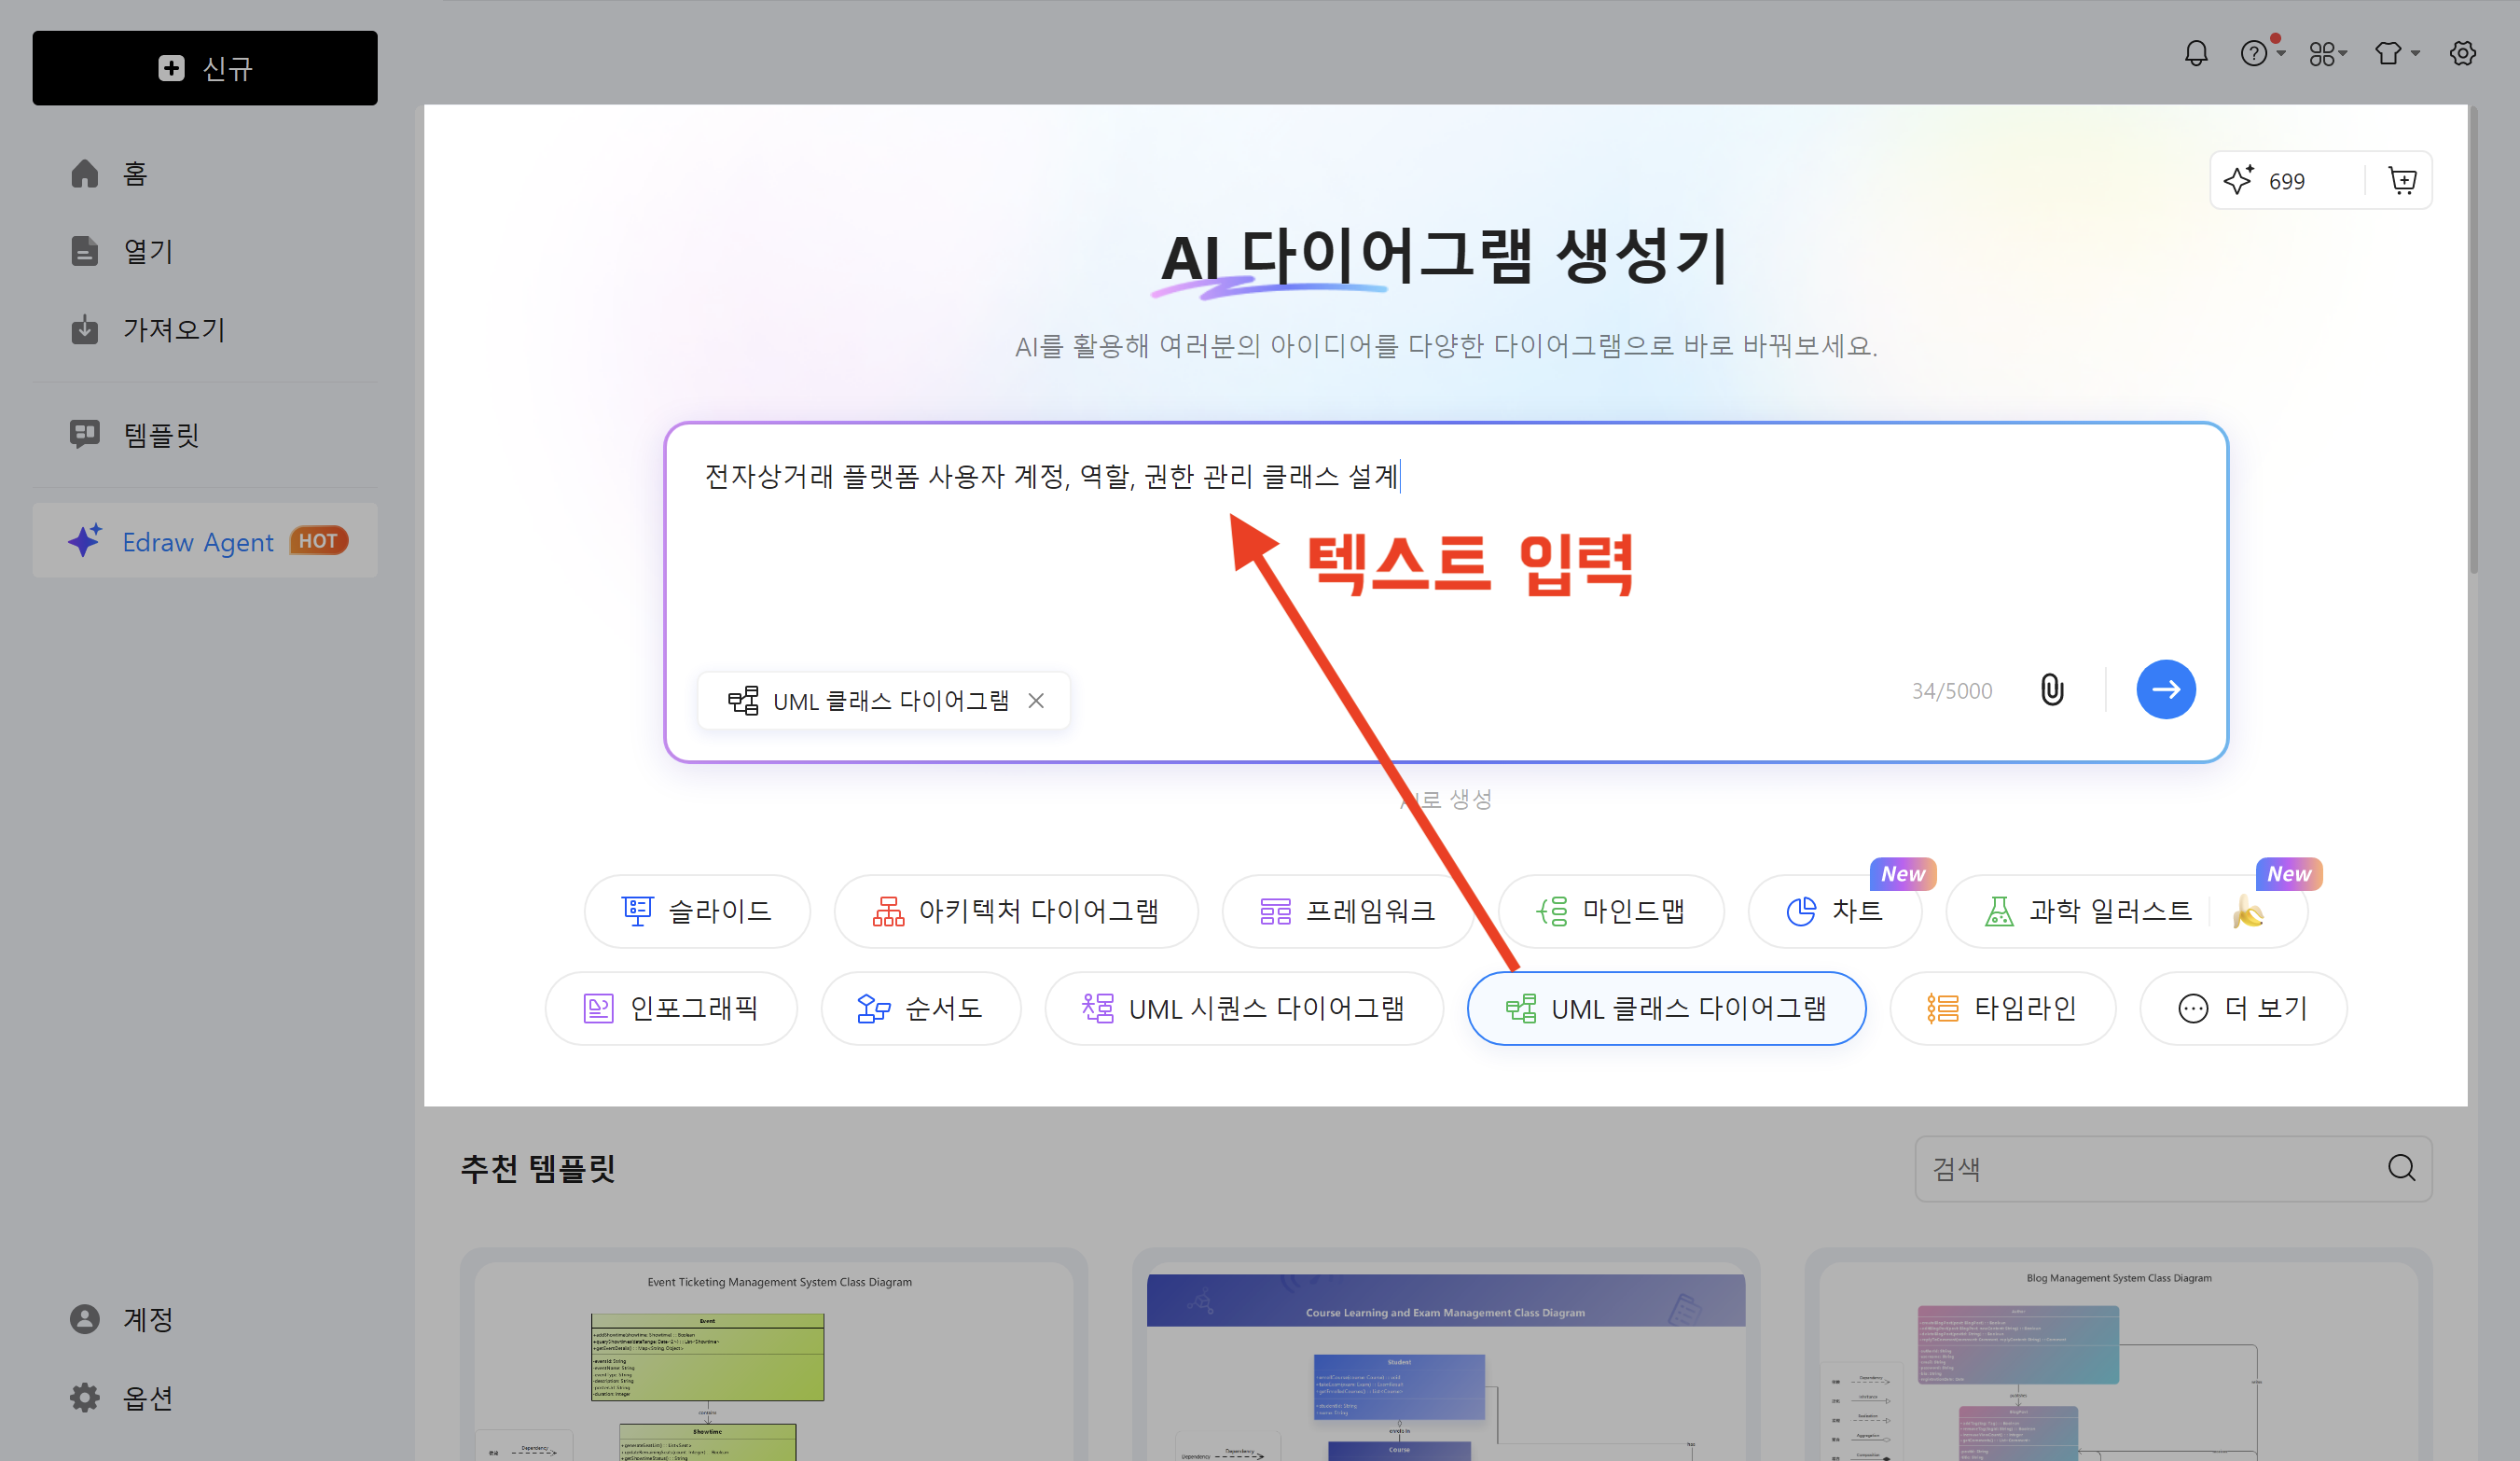This screenshot has height=1461, width=2520.
Task: Click the 699 AI credits sparkle icon
Action: click(x=2238, y=180)
